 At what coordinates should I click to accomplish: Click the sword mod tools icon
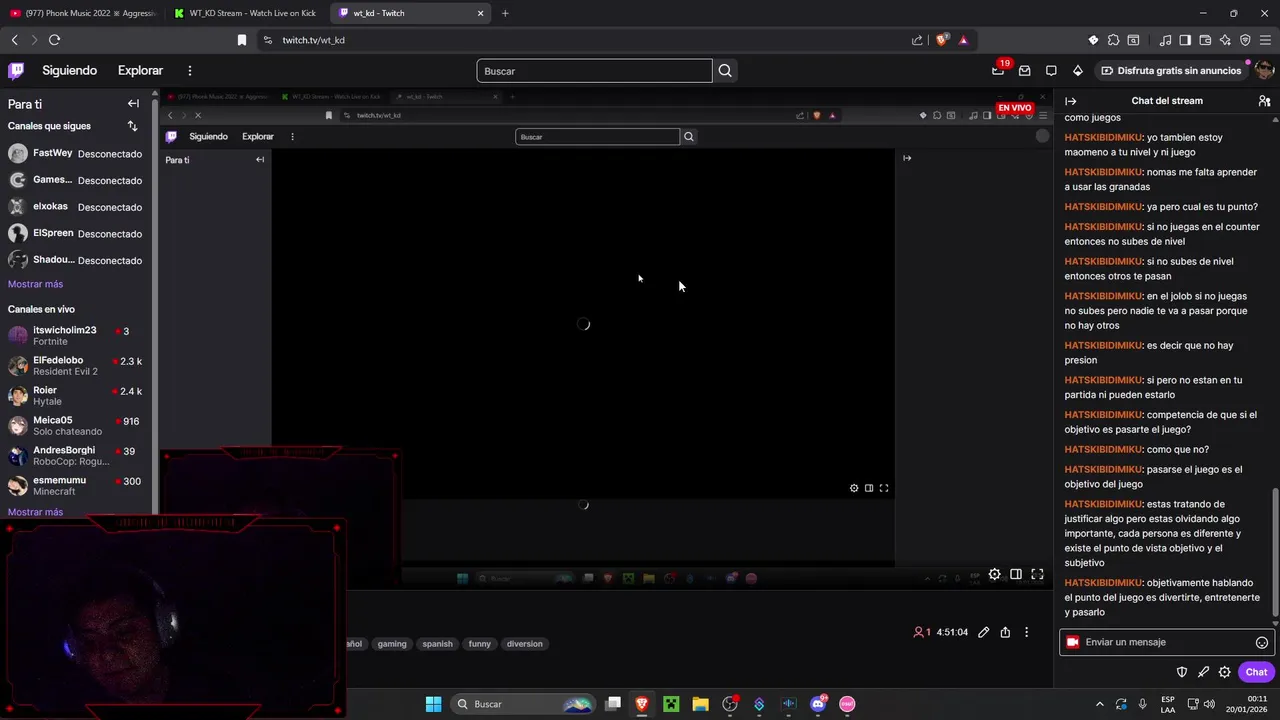[1203, 672]
